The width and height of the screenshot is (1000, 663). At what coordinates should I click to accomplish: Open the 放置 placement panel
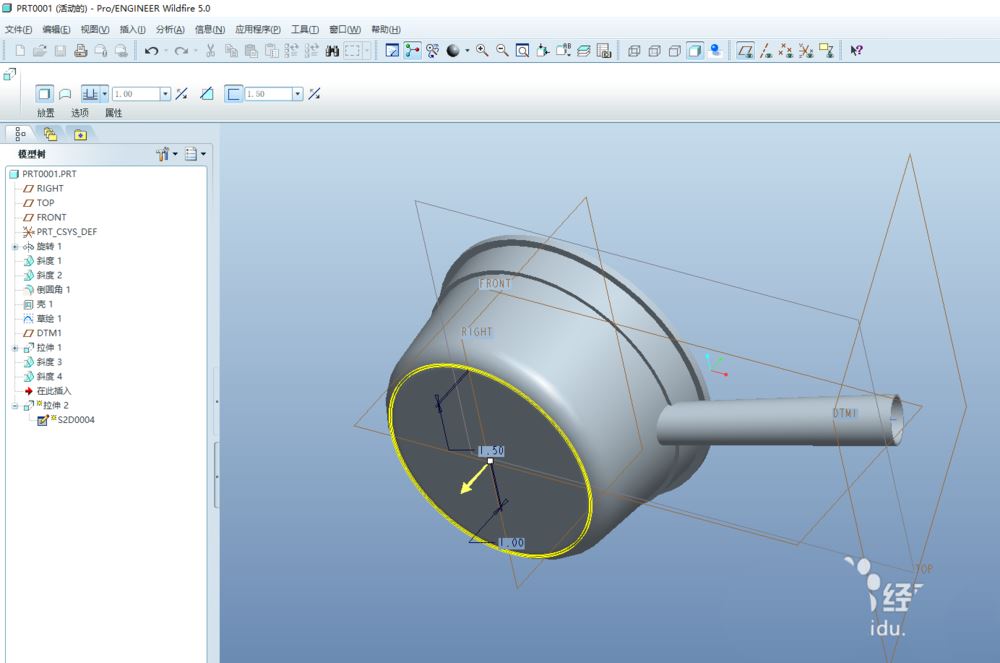[46, 113]
